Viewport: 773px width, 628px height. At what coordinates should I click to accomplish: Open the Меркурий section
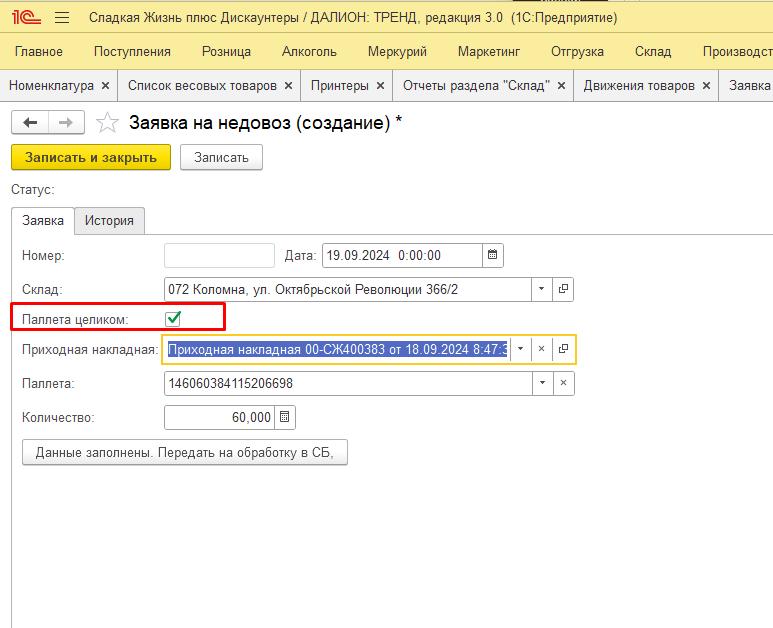coord(397,52)
